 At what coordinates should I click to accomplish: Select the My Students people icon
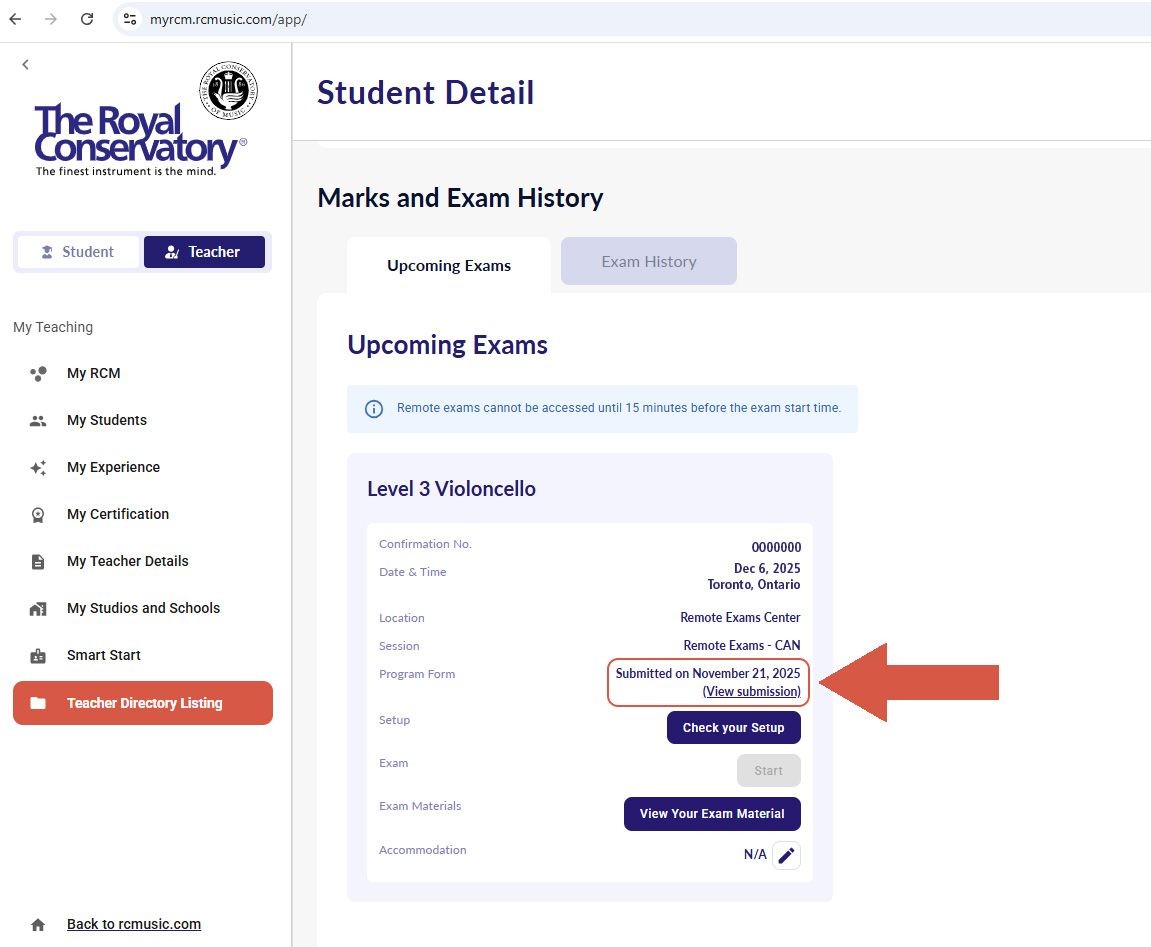(38, 420)
